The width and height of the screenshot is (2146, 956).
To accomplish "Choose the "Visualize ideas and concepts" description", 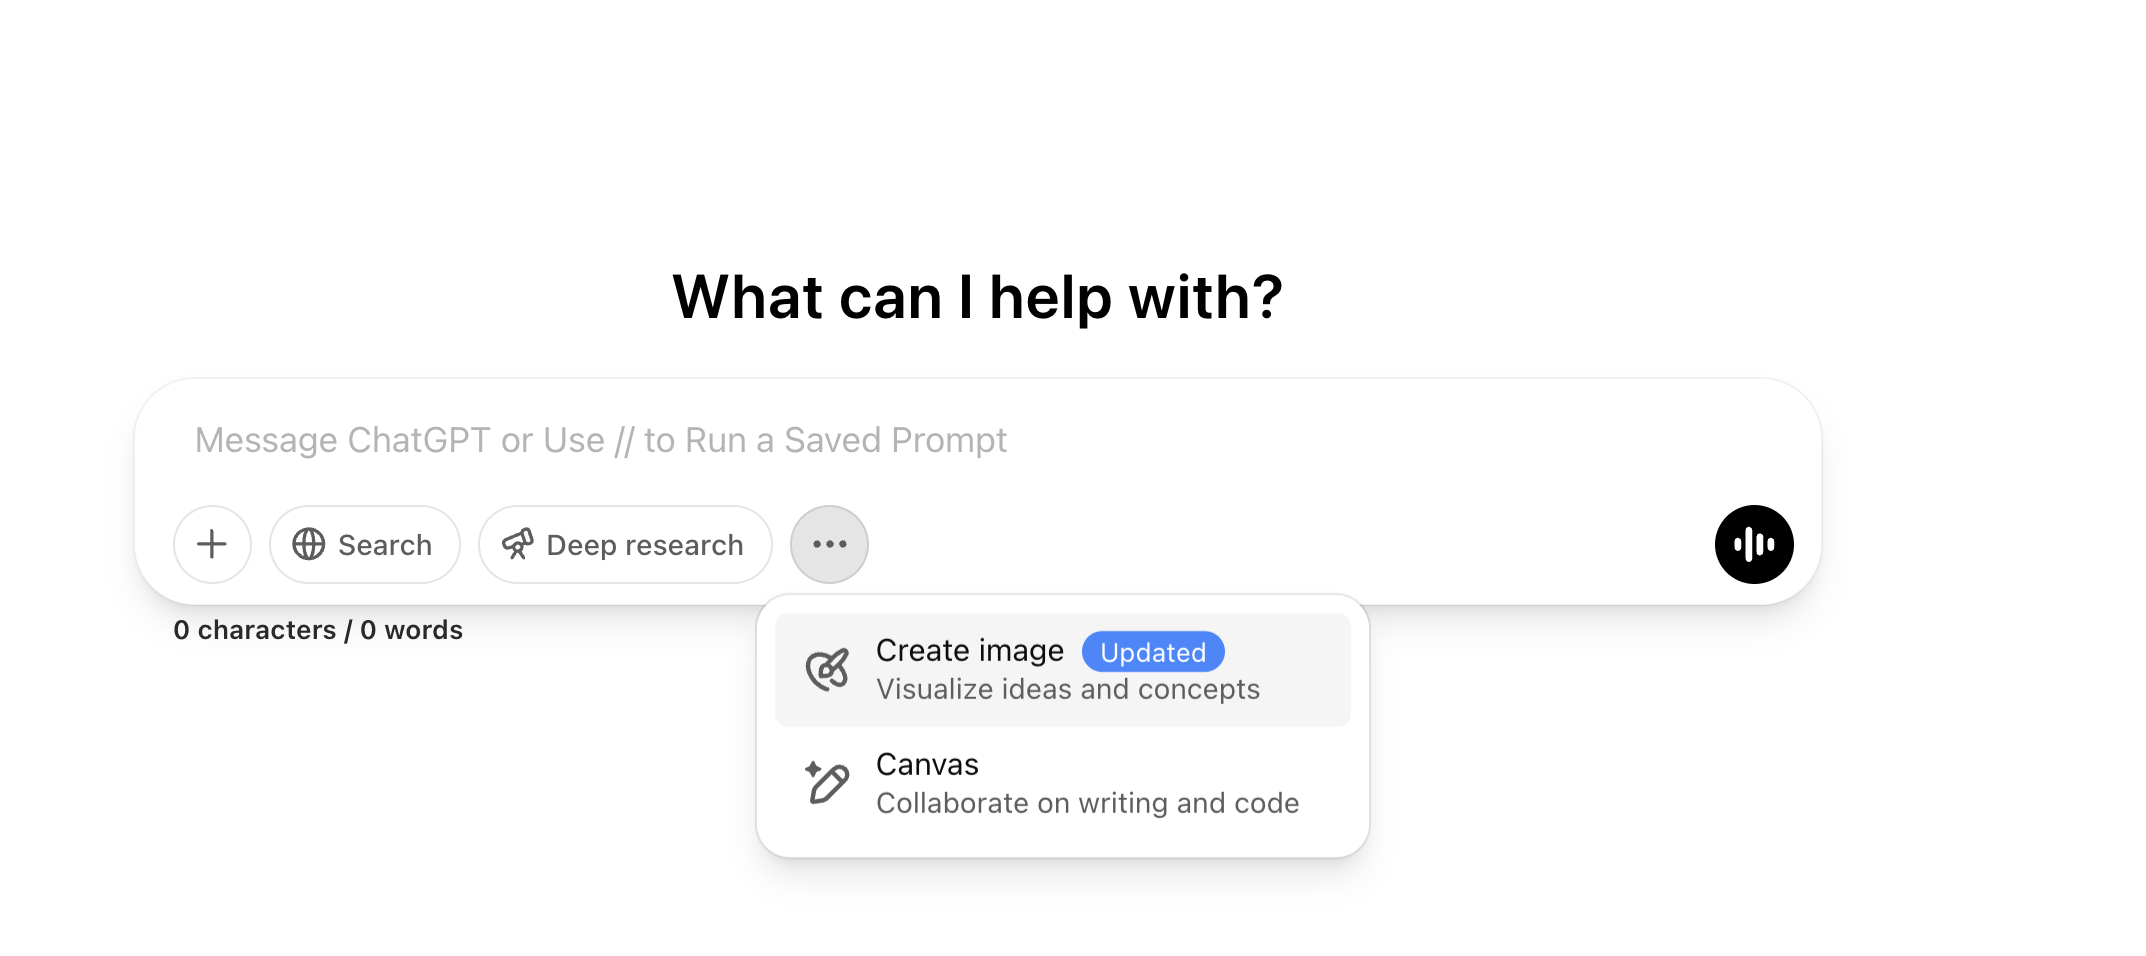I will [x=1067, y=690].
